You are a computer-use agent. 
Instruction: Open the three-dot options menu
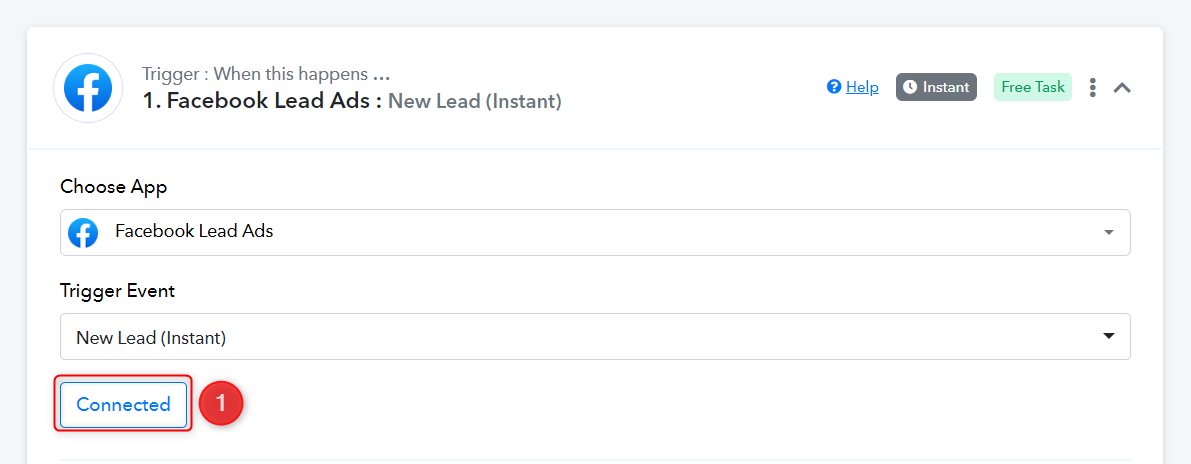[x=1092, y=87]
